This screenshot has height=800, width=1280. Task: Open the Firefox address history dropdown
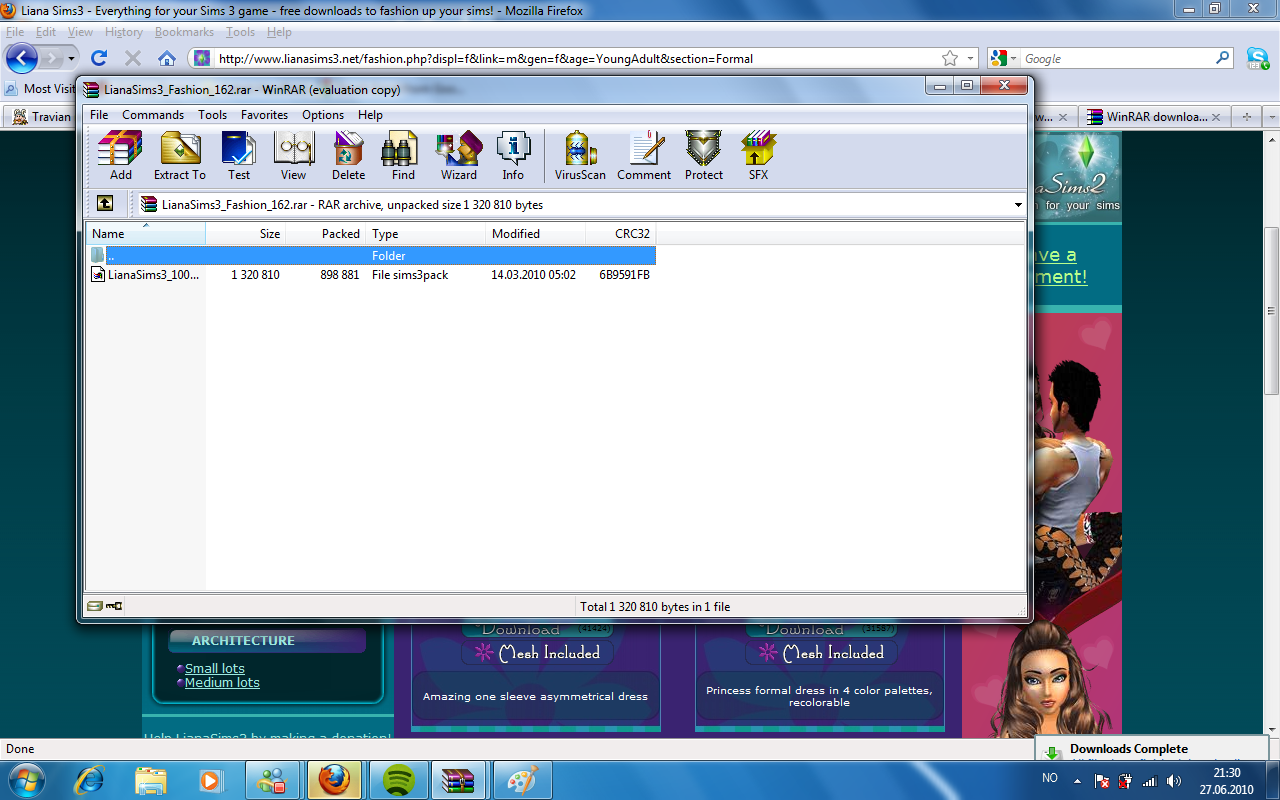coord(971,59)
